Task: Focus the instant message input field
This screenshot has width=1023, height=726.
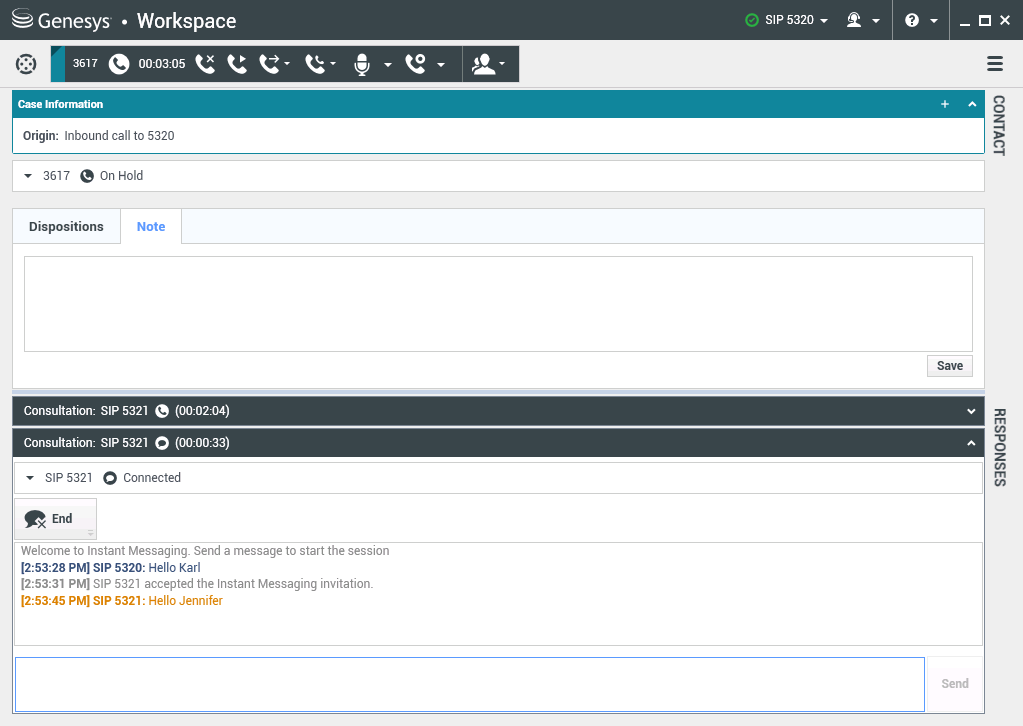Action: (470, 684)
